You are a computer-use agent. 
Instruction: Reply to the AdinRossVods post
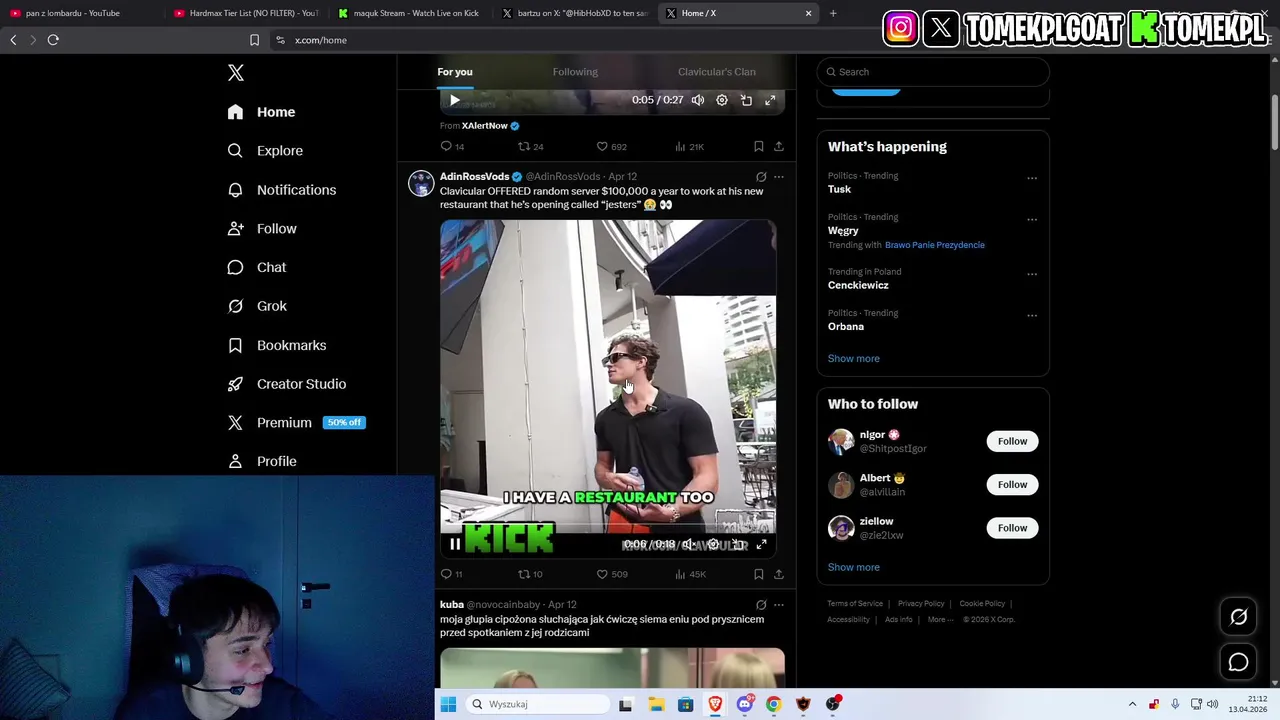(x=451, y=574)
